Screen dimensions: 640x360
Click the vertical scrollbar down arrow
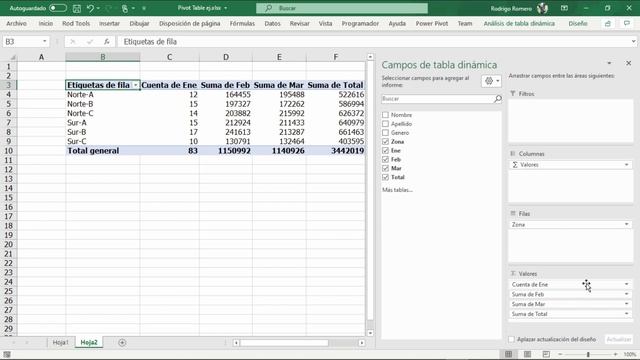pos(370,333)
